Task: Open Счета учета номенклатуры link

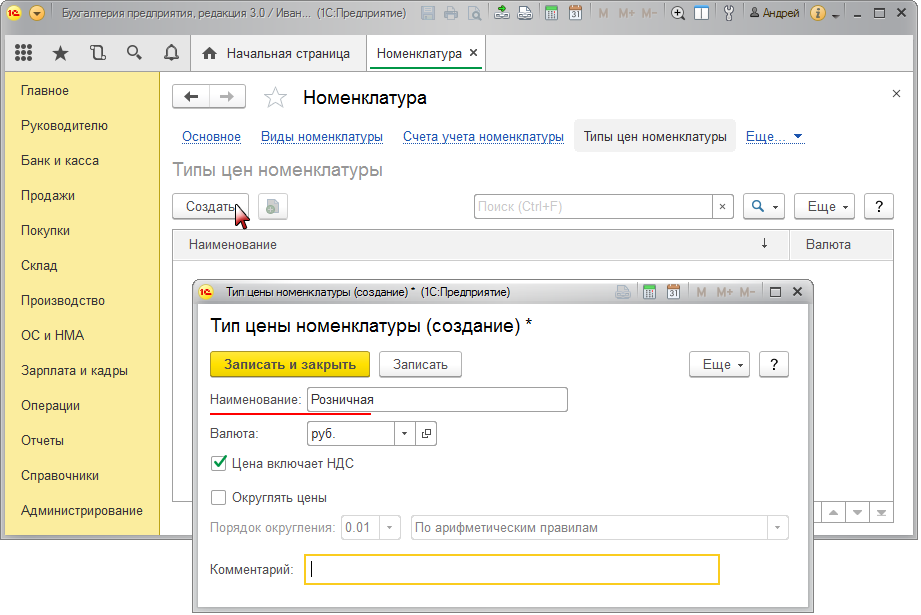Action: 483,137
